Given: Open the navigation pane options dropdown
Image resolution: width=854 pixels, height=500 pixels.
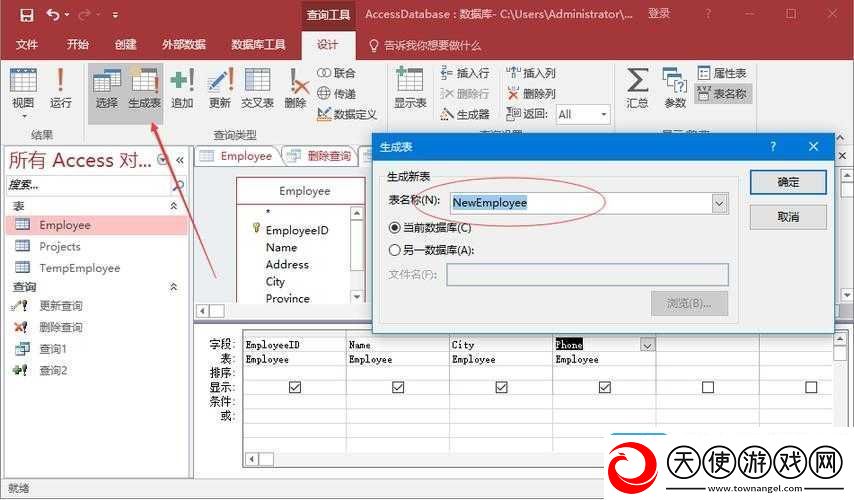Looking at the screenshot, I should (x=162, y=160).
